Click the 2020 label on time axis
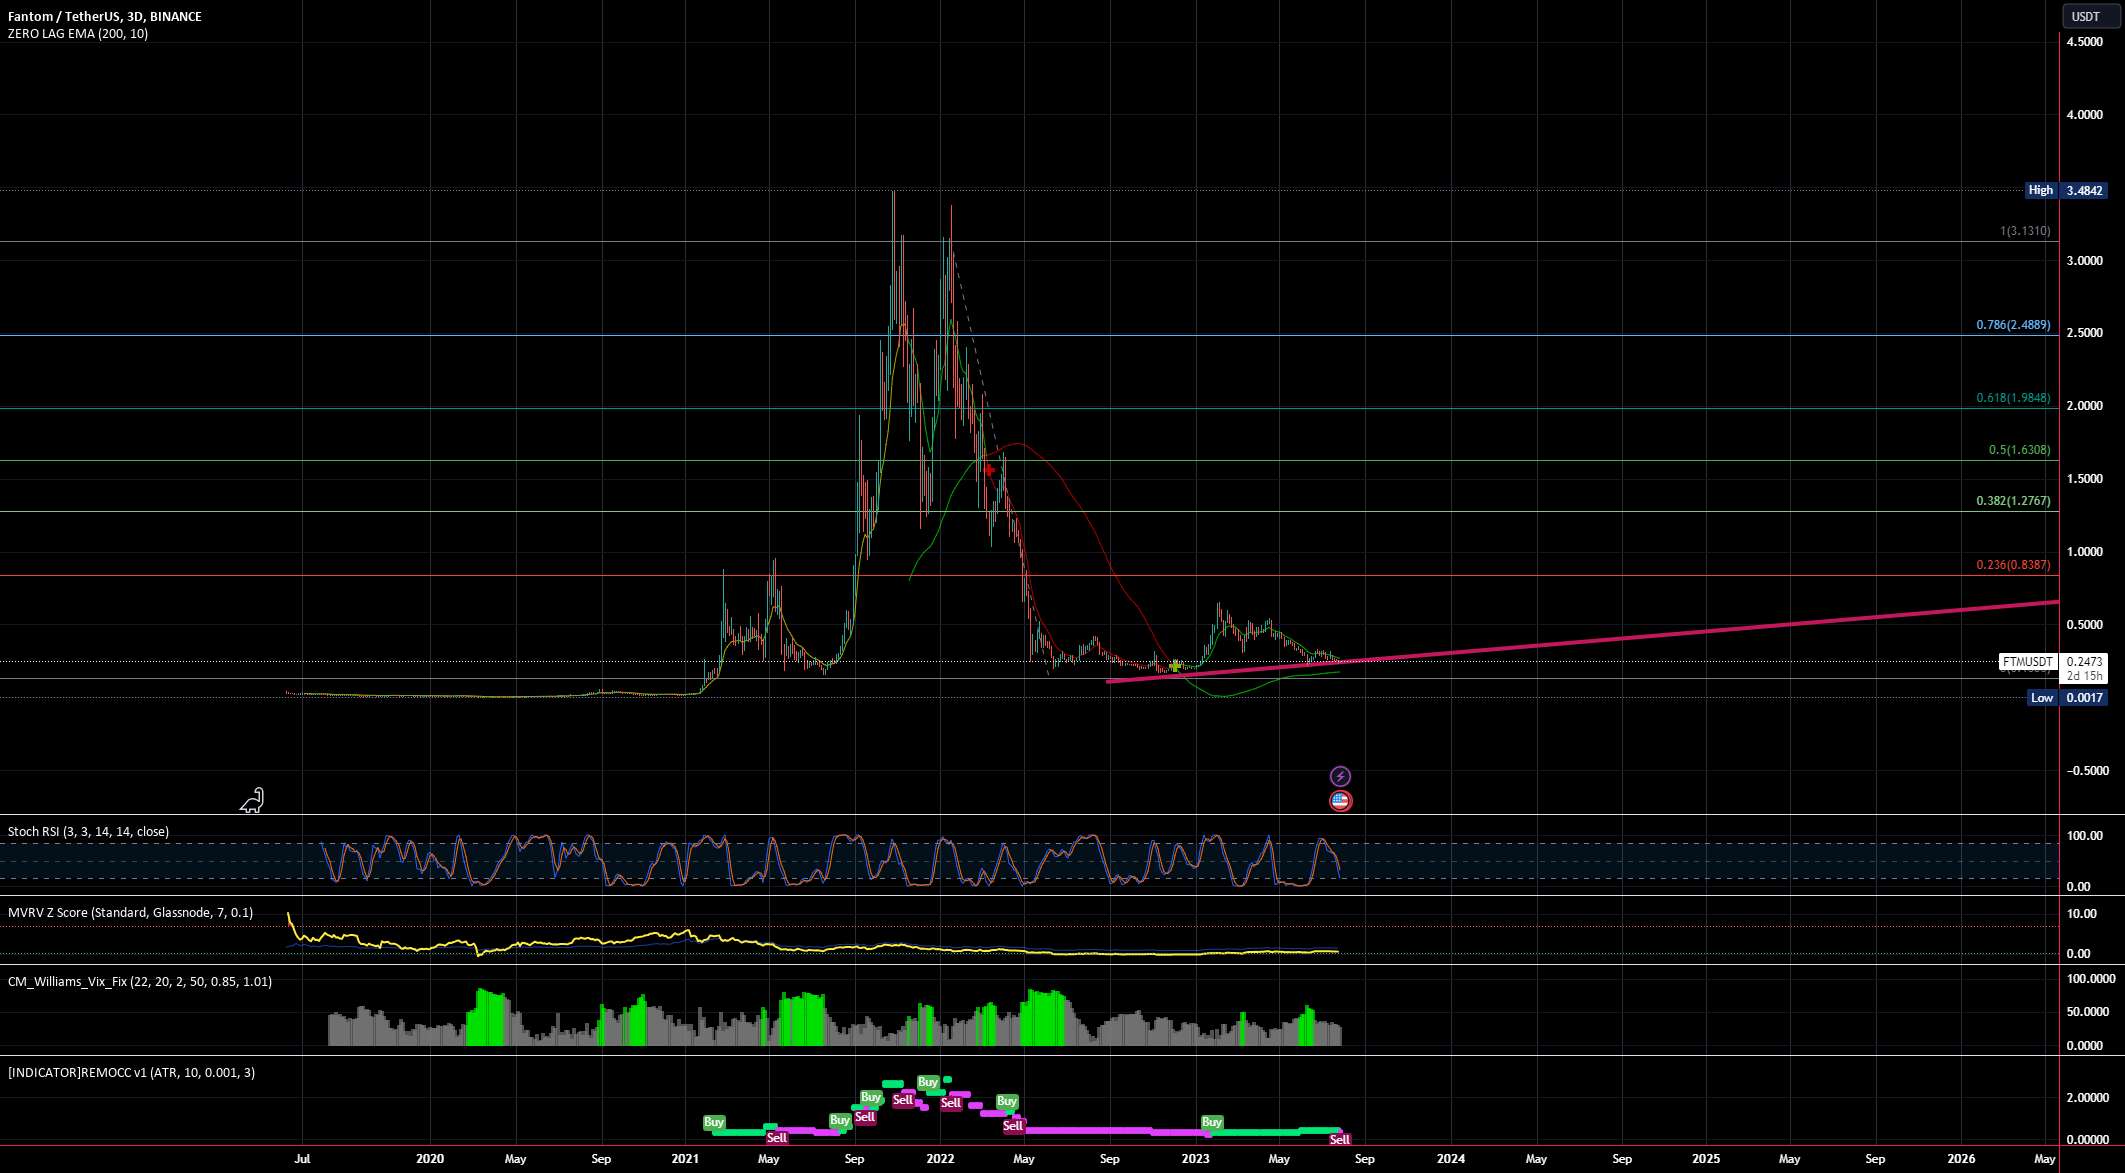This screenshot has height=1173, width=2125. (429, 1159)
